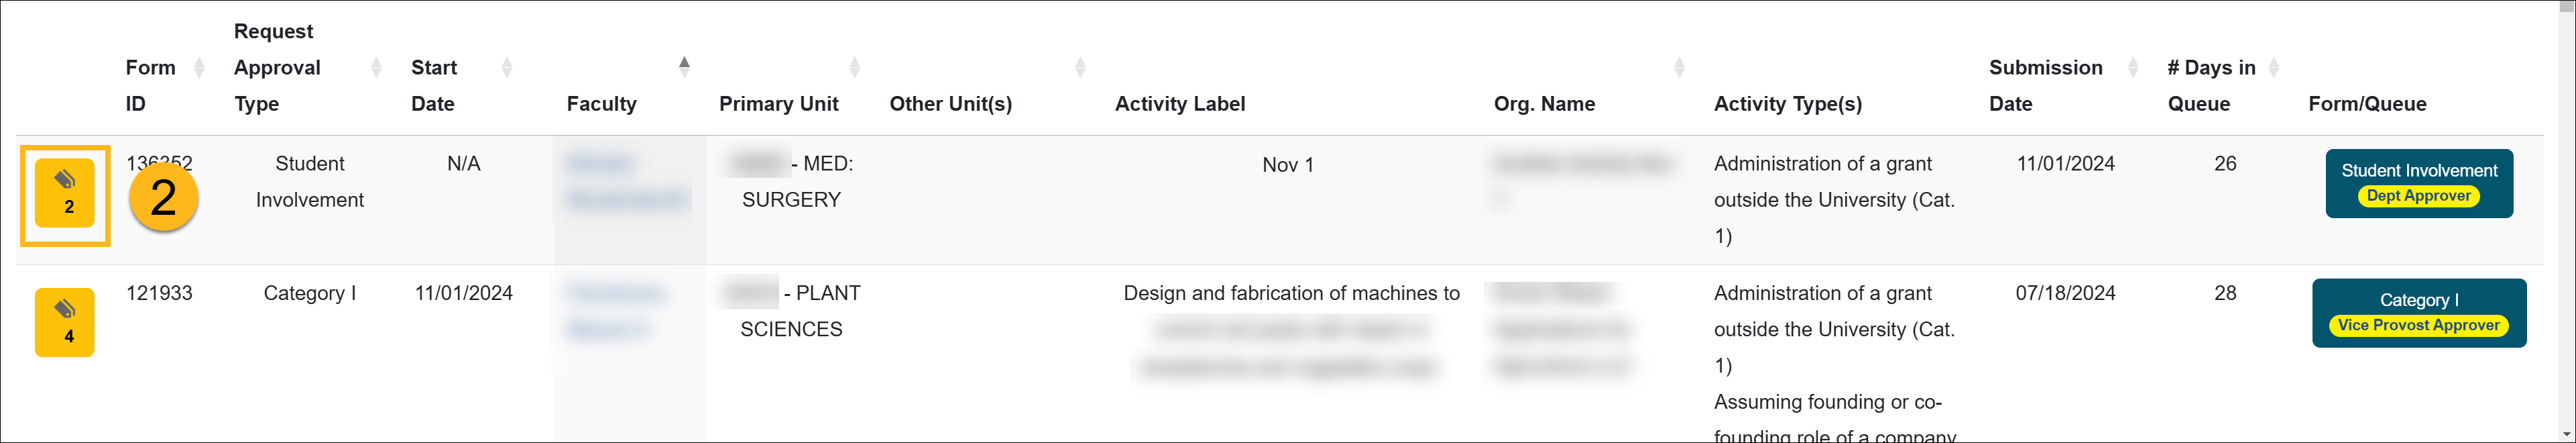Toggle sort order on # Days in Queue column

click(2276, 67)
